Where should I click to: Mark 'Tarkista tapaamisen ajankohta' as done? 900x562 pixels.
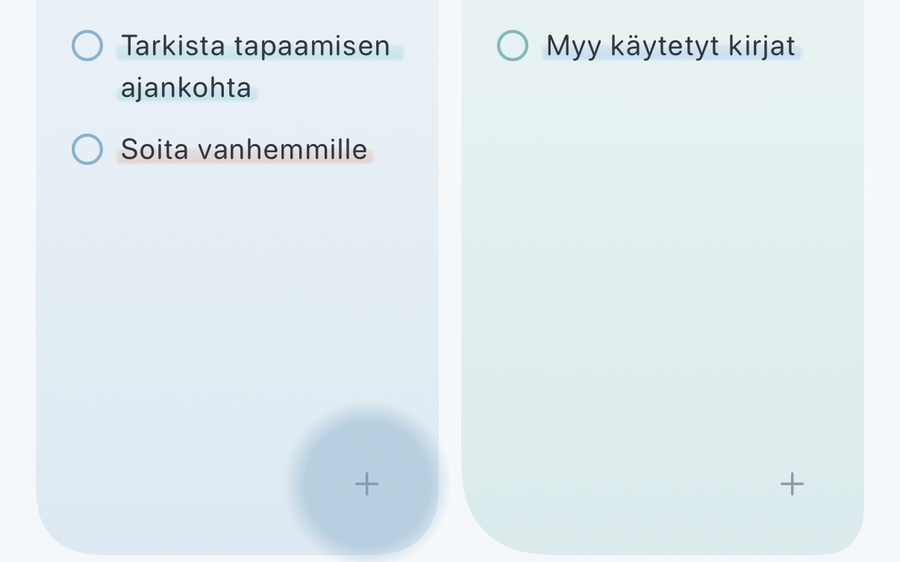coord(87,45)
